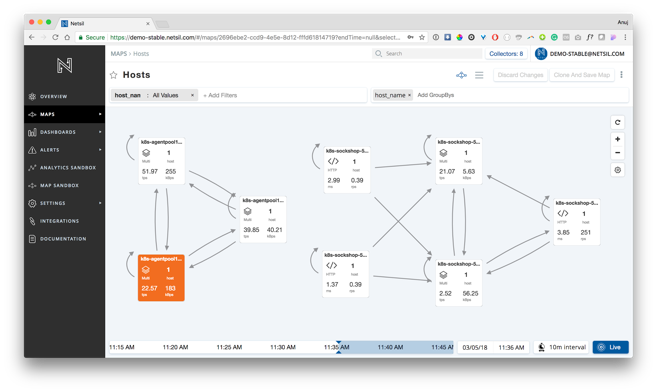Open Analytics Sandbox

pos(64,168)
